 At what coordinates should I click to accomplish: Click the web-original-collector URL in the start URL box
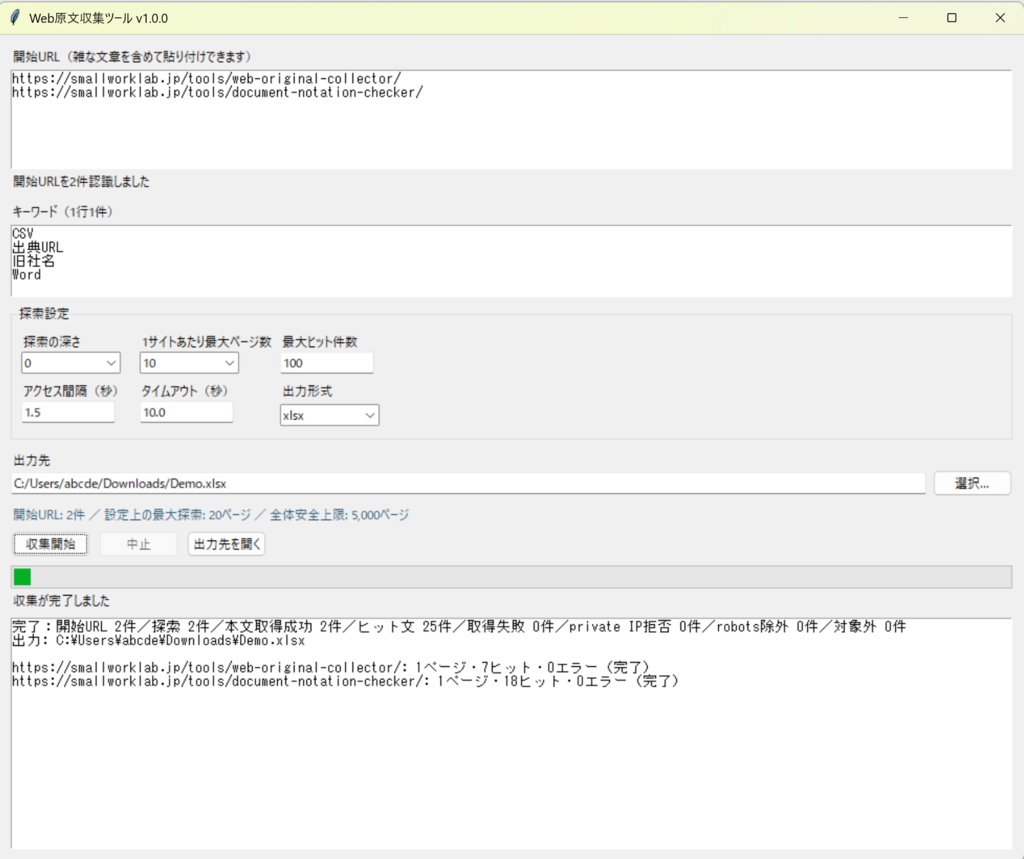[206, 78]
